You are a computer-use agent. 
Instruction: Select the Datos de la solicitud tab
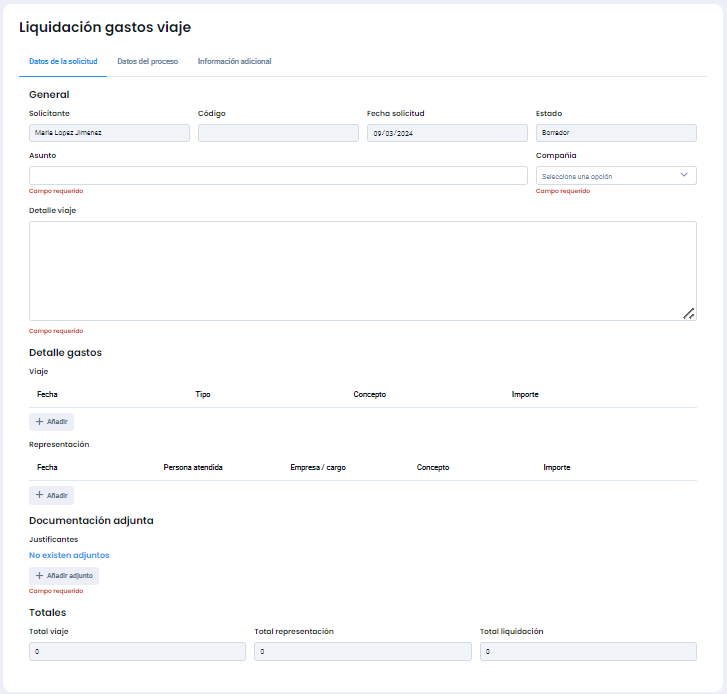[x=63, y=62]
